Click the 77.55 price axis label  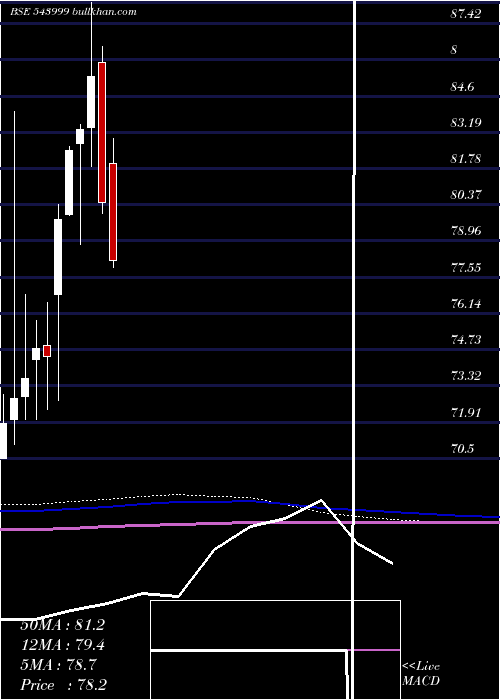tap(466, 267)
